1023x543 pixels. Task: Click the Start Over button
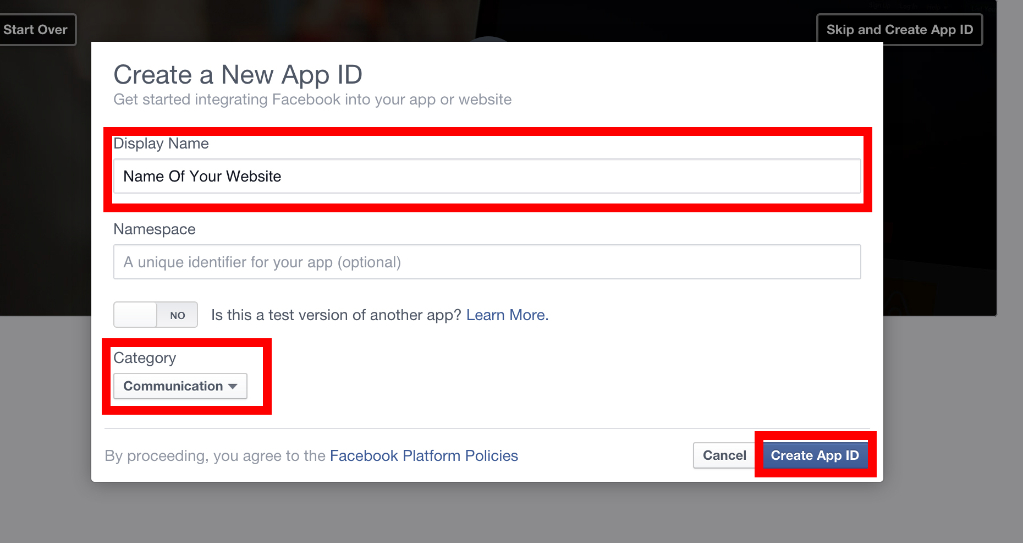click(x=36, y=30)
